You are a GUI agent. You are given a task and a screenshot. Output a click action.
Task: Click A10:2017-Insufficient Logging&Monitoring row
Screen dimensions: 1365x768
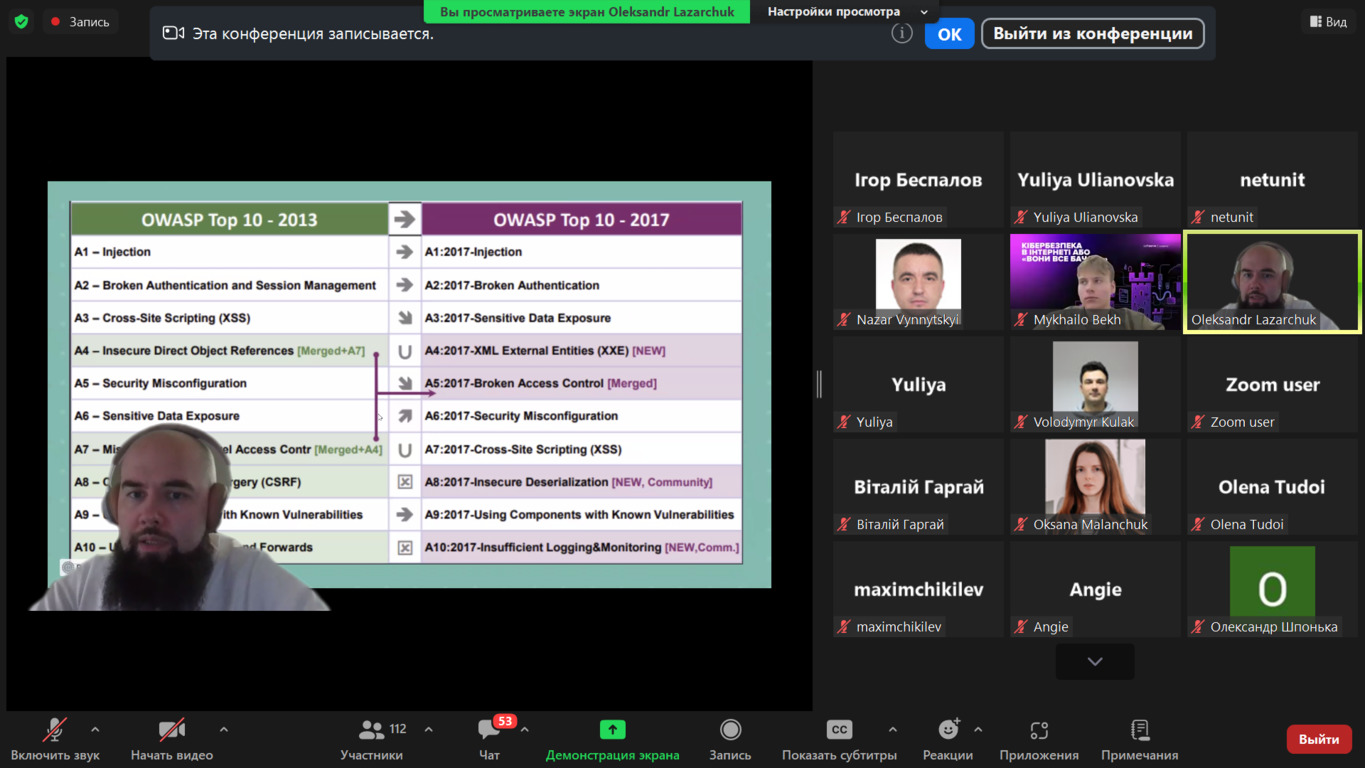(581, 547)
